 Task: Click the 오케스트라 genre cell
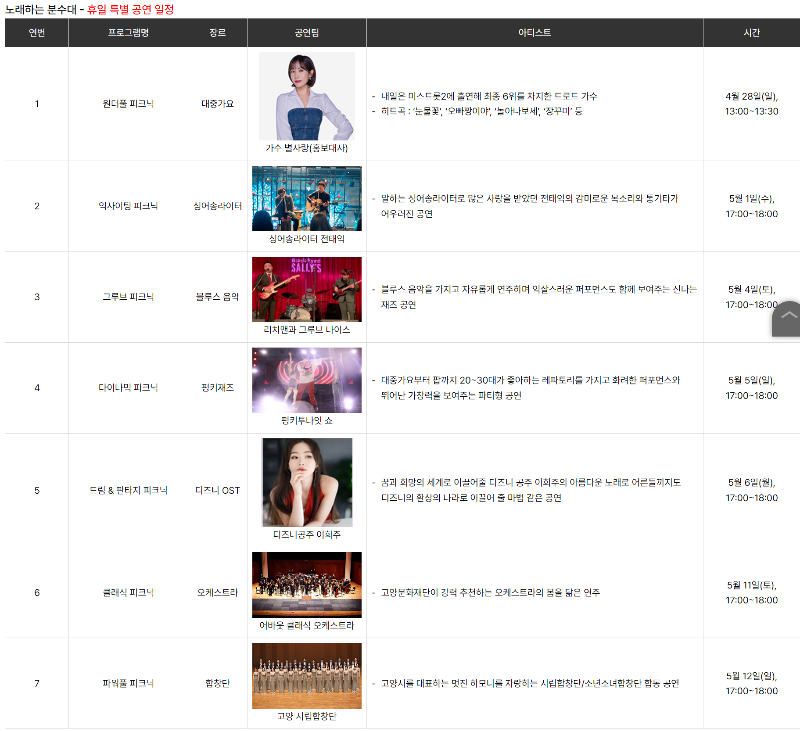coord(217,592)
